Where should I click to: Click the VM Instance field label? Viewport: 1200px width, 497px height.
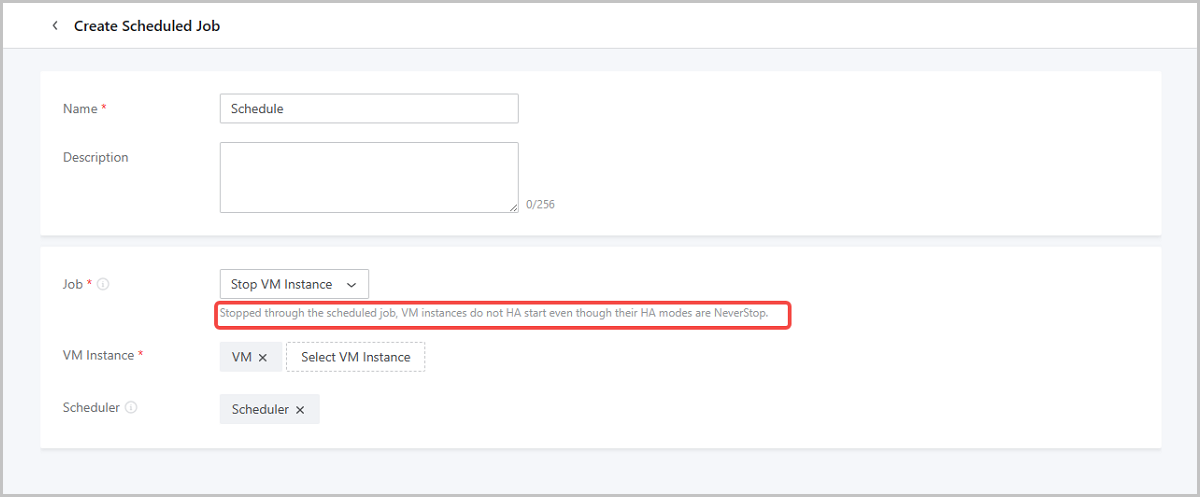pyautogui.click(x=98, y=355)
